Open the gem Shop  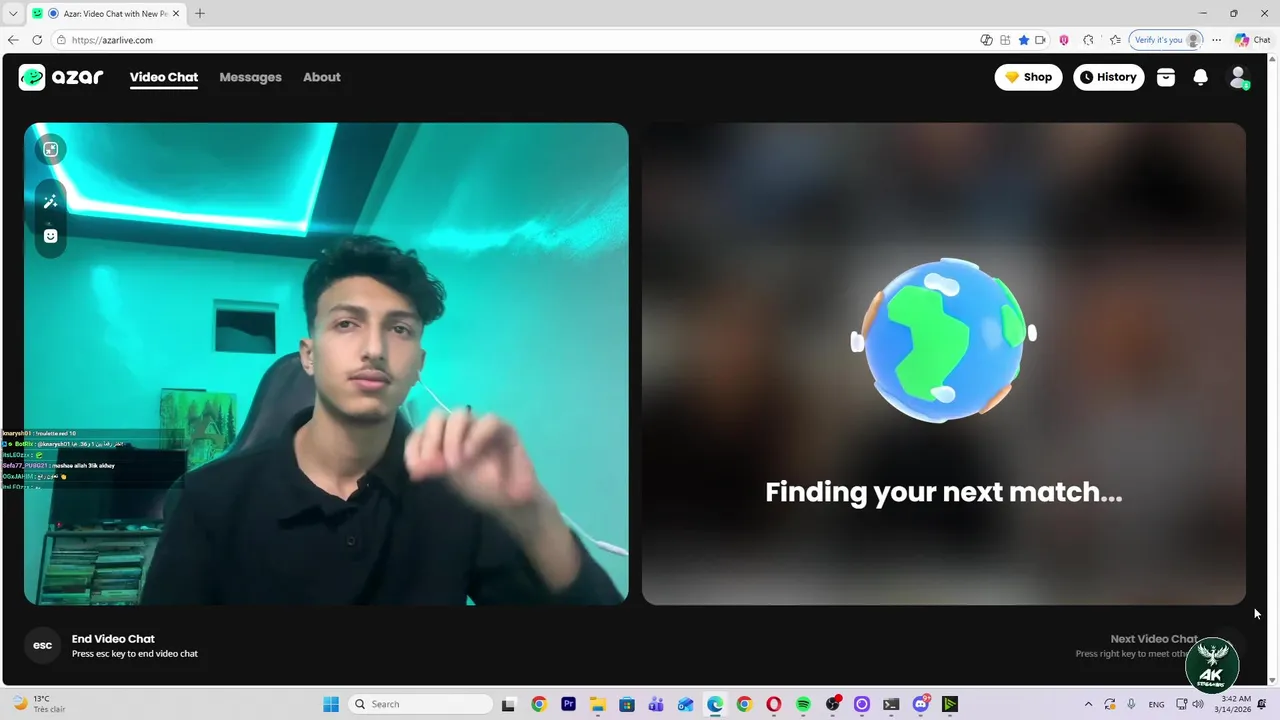(x=1028, y=77)
